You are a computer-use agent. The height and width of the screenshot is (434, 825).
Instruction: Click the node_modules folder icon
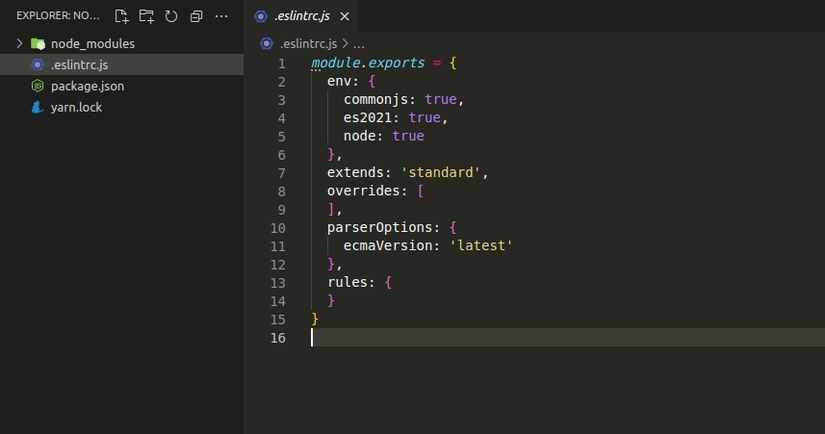click(38, 44)
